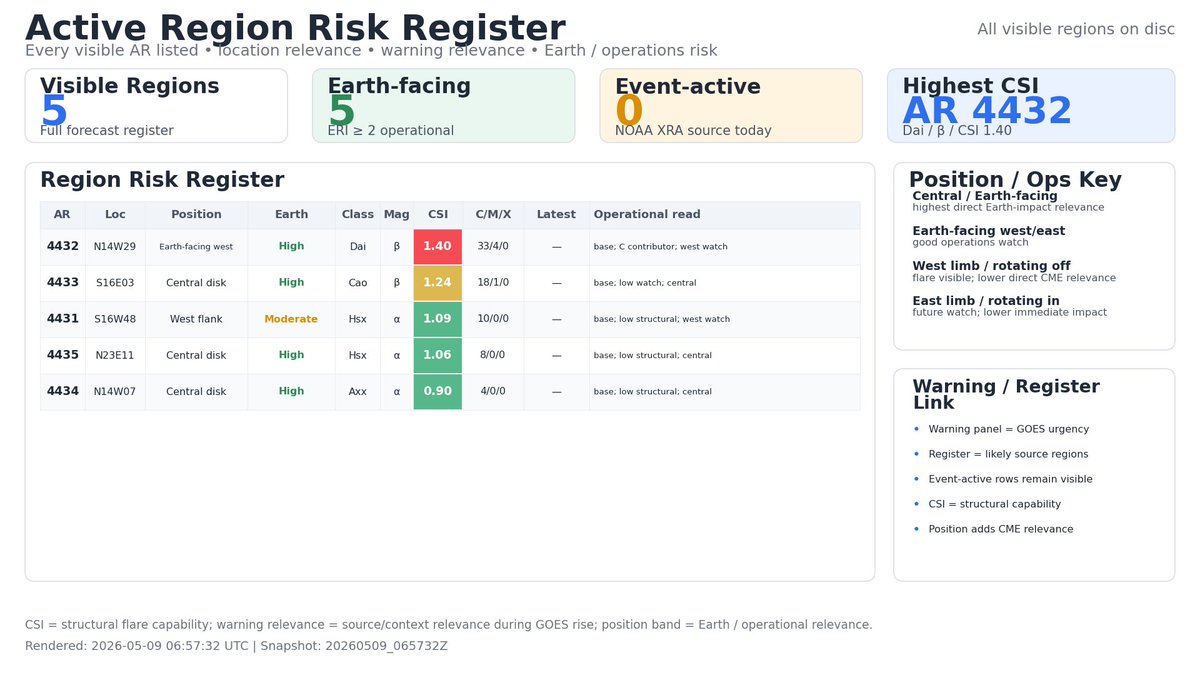This screenshot has height=675, width=1200.
Task: Click the 'West limb / rotating off' entry
Action: (x=1014, y=271)
